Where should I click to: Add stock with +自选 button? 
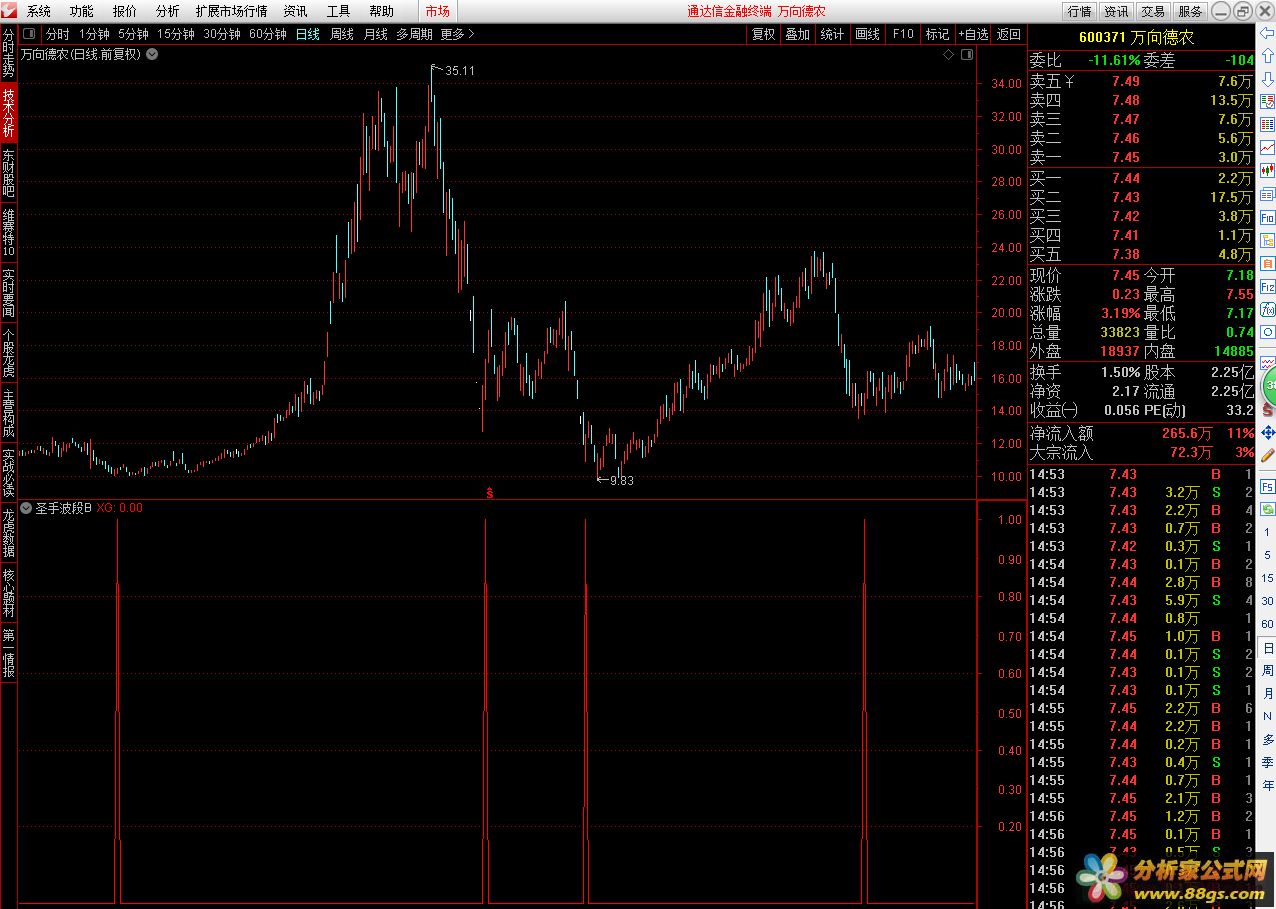pos(973,34)
